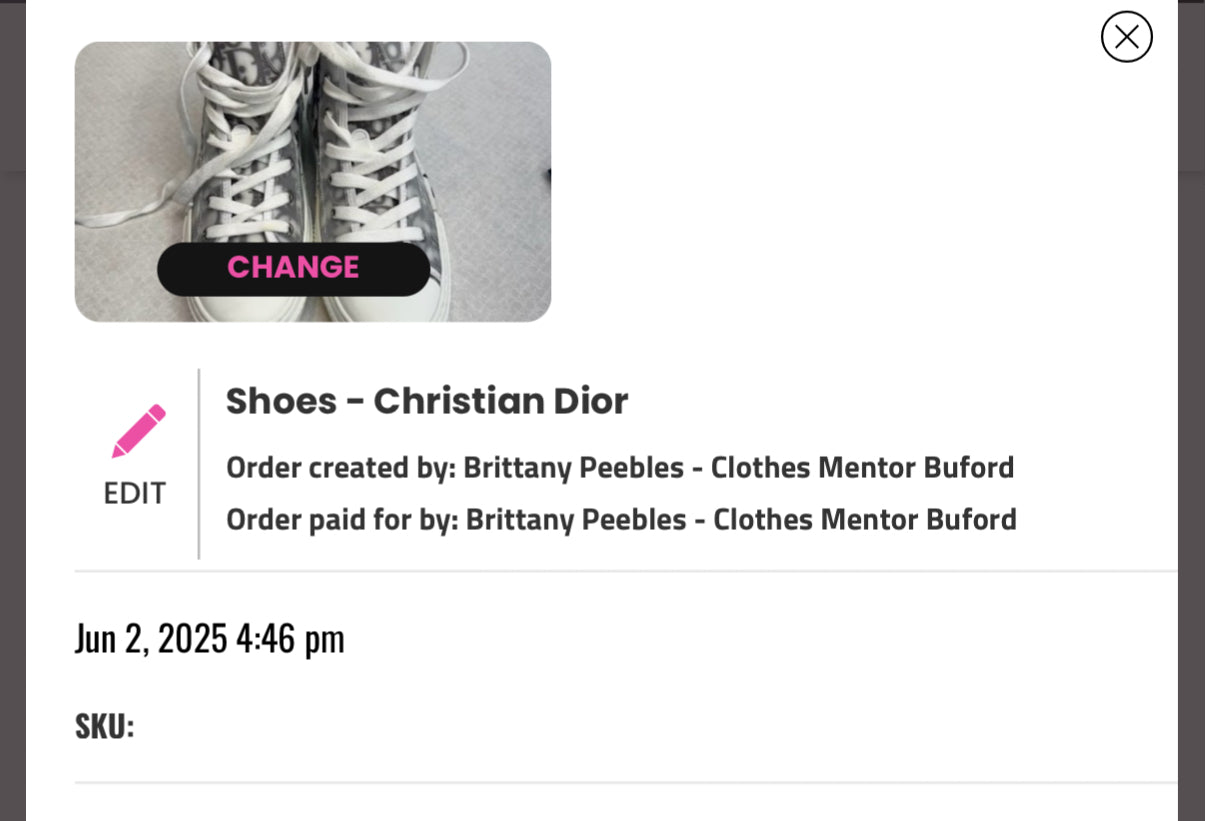
Task: Click the 'Order paid for by' line
Action: (621, 519)
